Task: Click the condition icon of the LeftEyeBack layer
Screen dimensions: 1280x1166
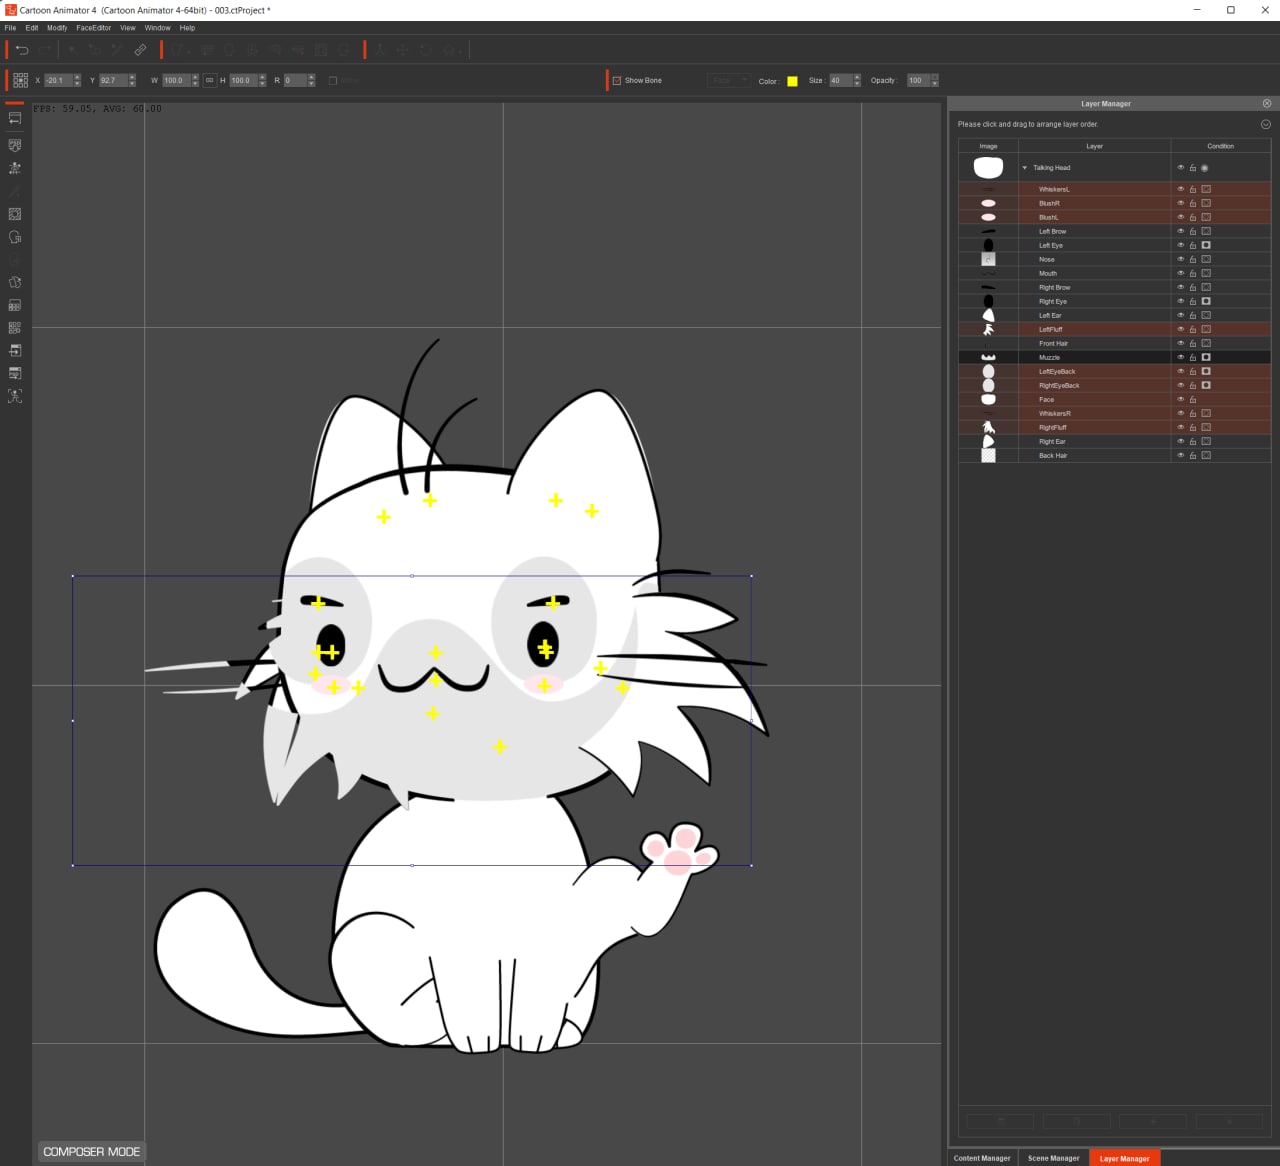Action: (1206, 371)
